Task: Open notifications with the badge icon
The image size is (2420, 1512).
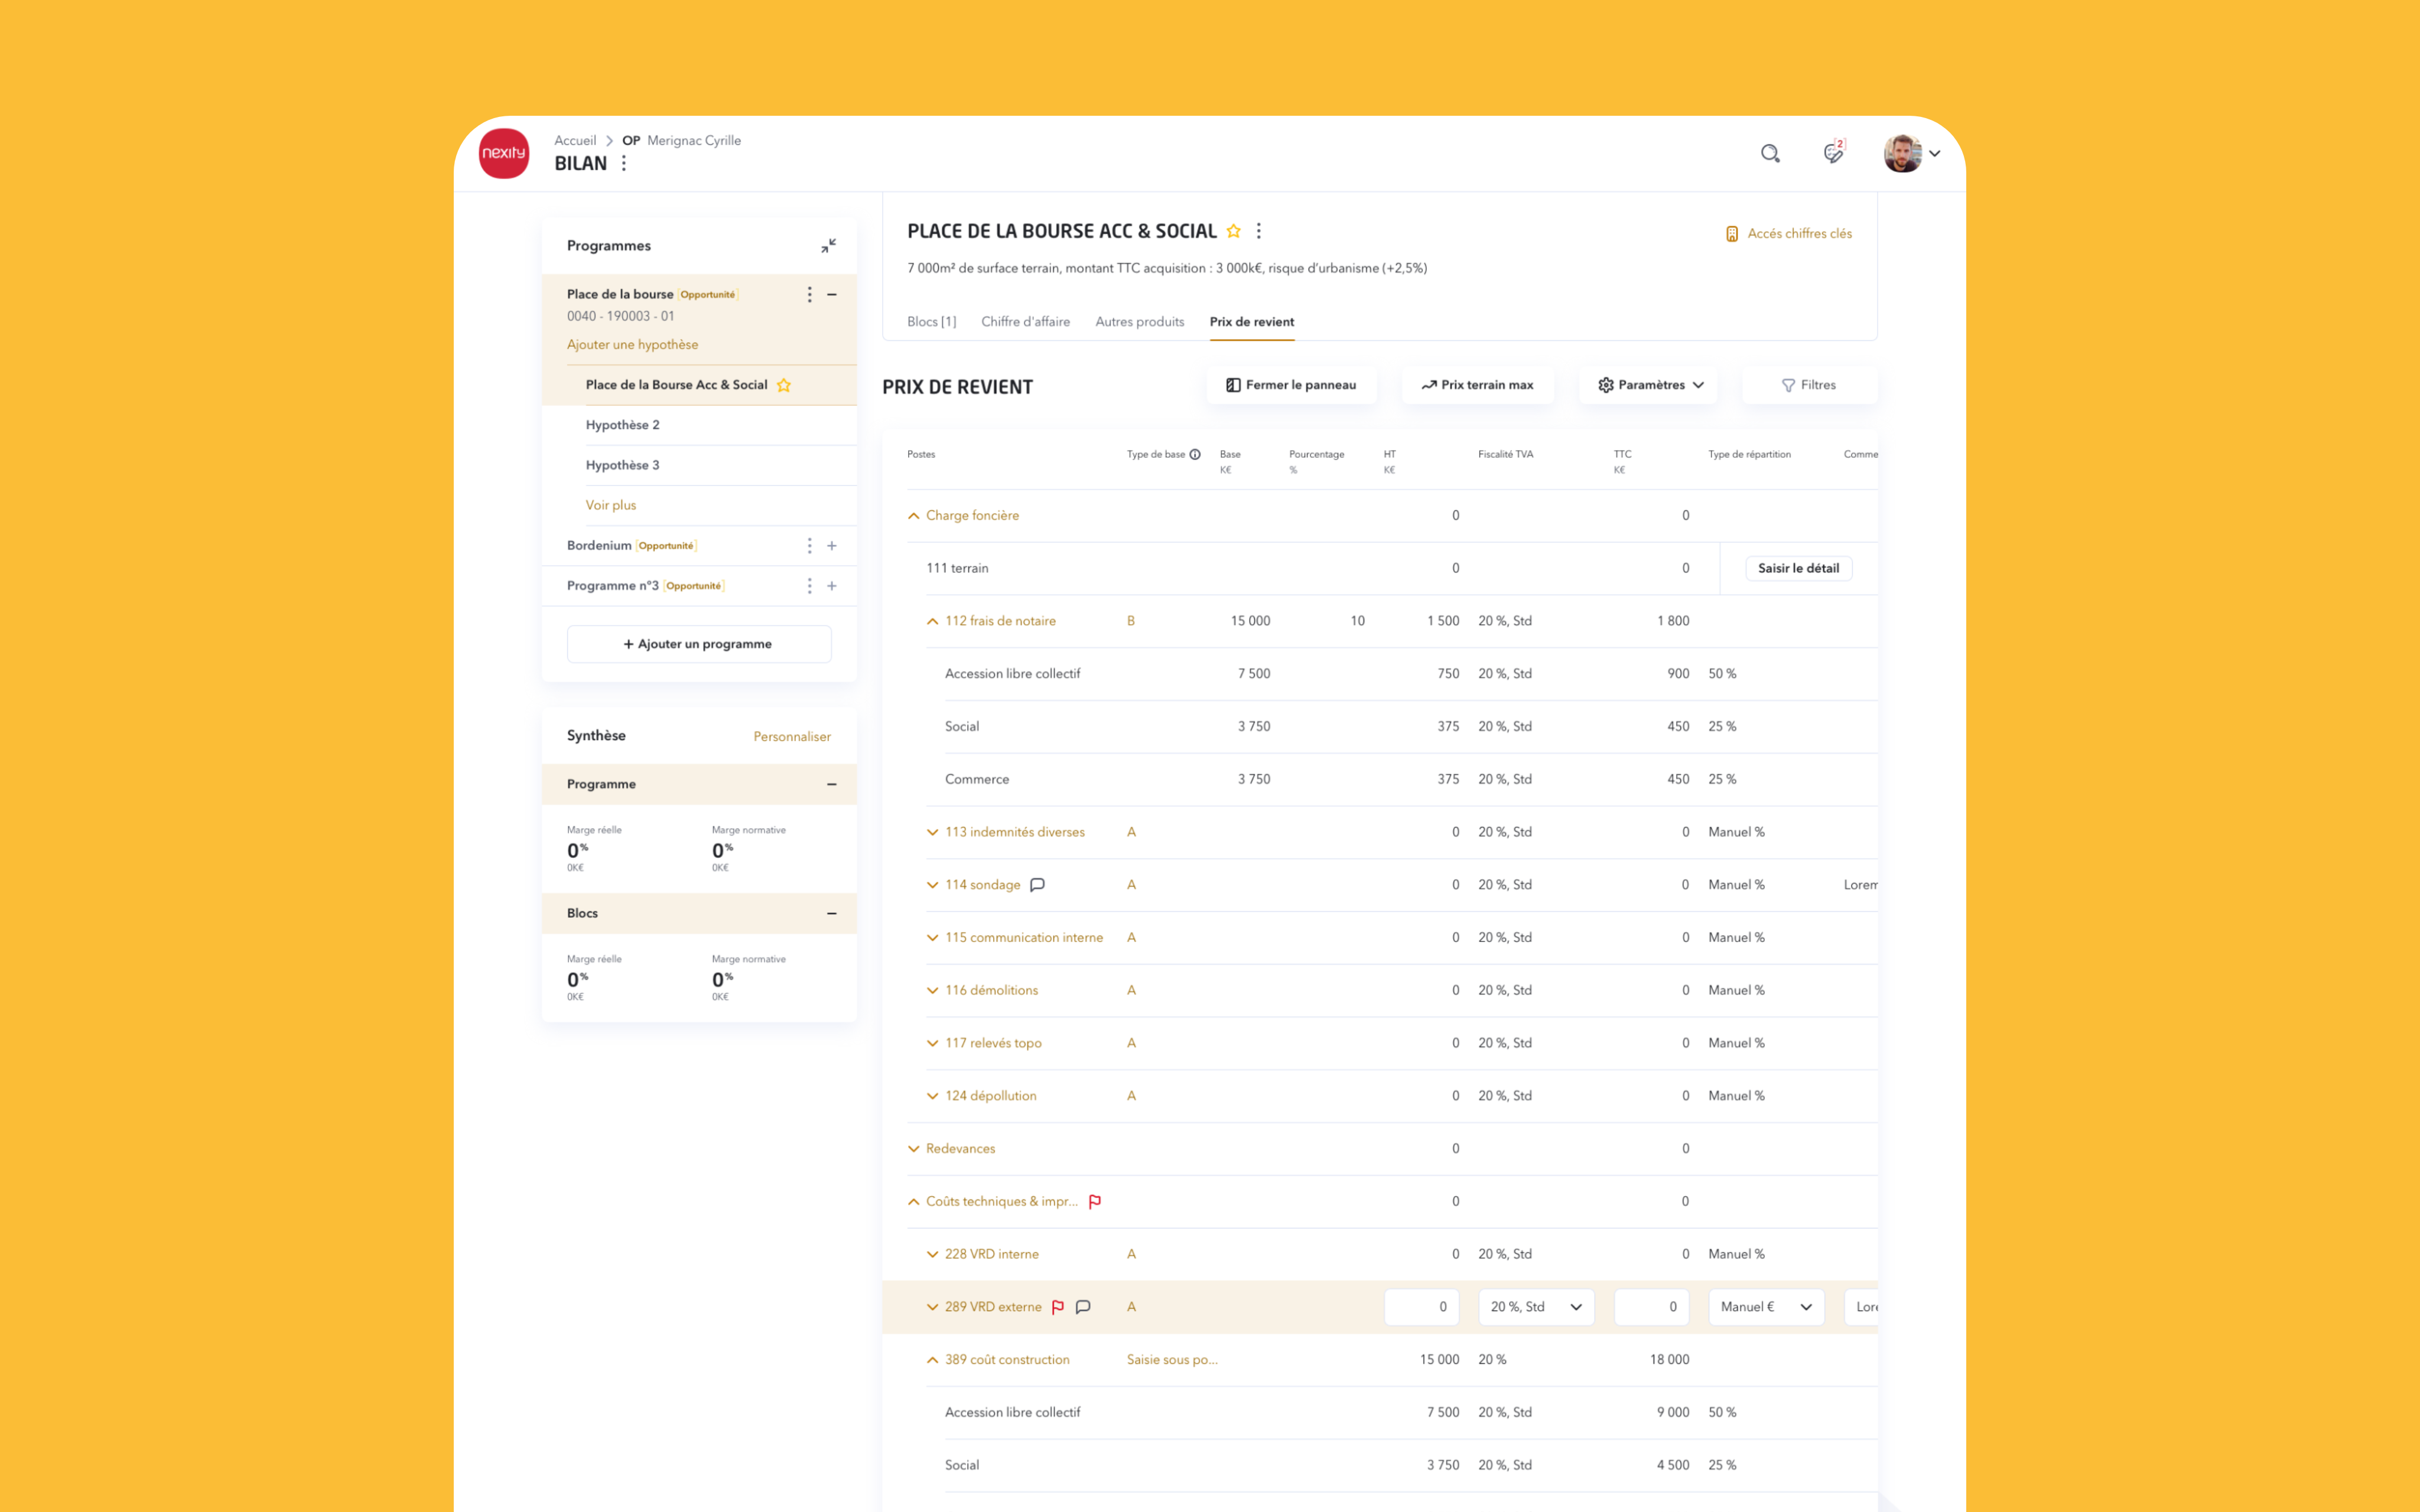Action: tap(1833, 153)
